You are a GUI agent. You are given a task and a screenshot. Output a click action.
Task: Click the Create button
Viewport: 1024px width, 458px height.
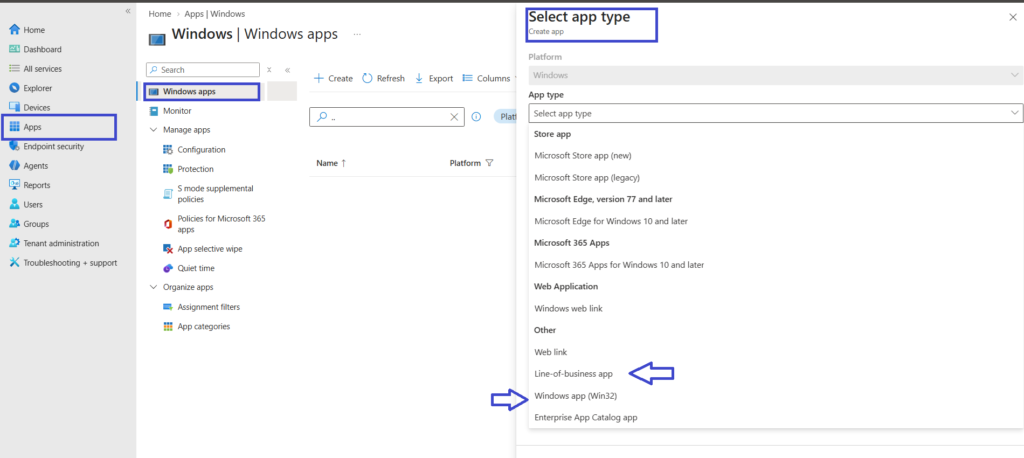[333, 78]
